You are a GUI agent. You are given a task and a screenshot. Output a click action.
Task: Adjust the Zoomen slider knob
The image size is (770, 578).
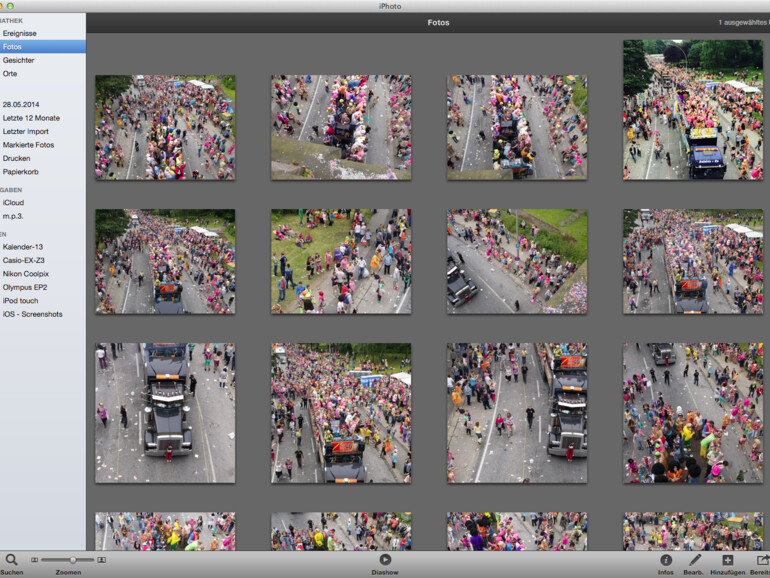click(73, 560)
